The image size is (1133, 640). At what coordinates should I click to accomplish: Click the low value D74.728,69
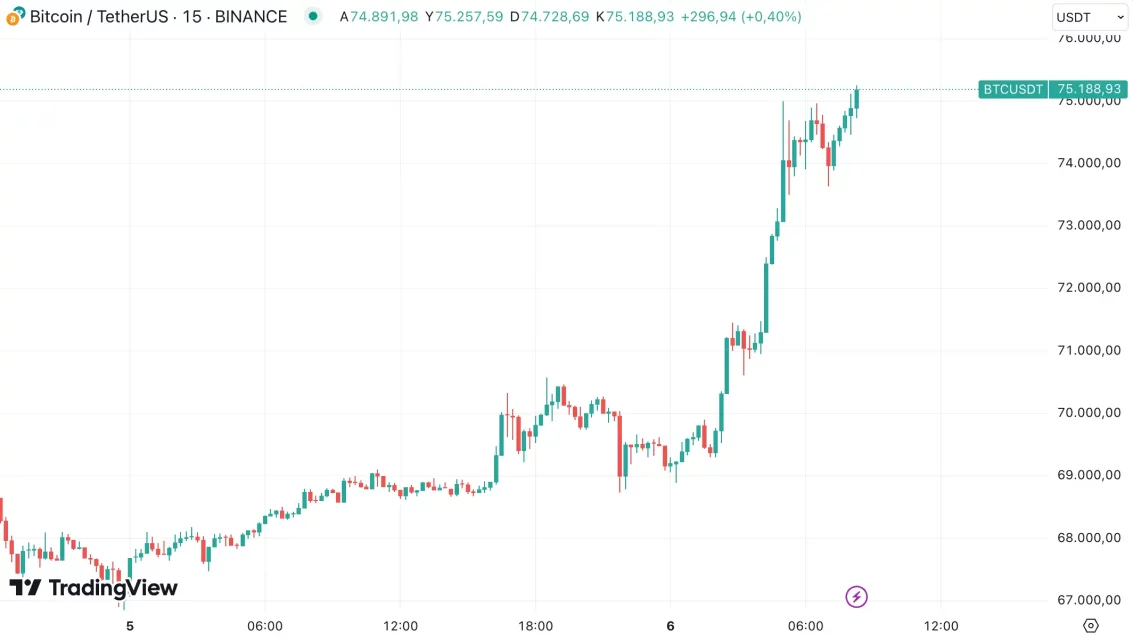click(549, 17)
